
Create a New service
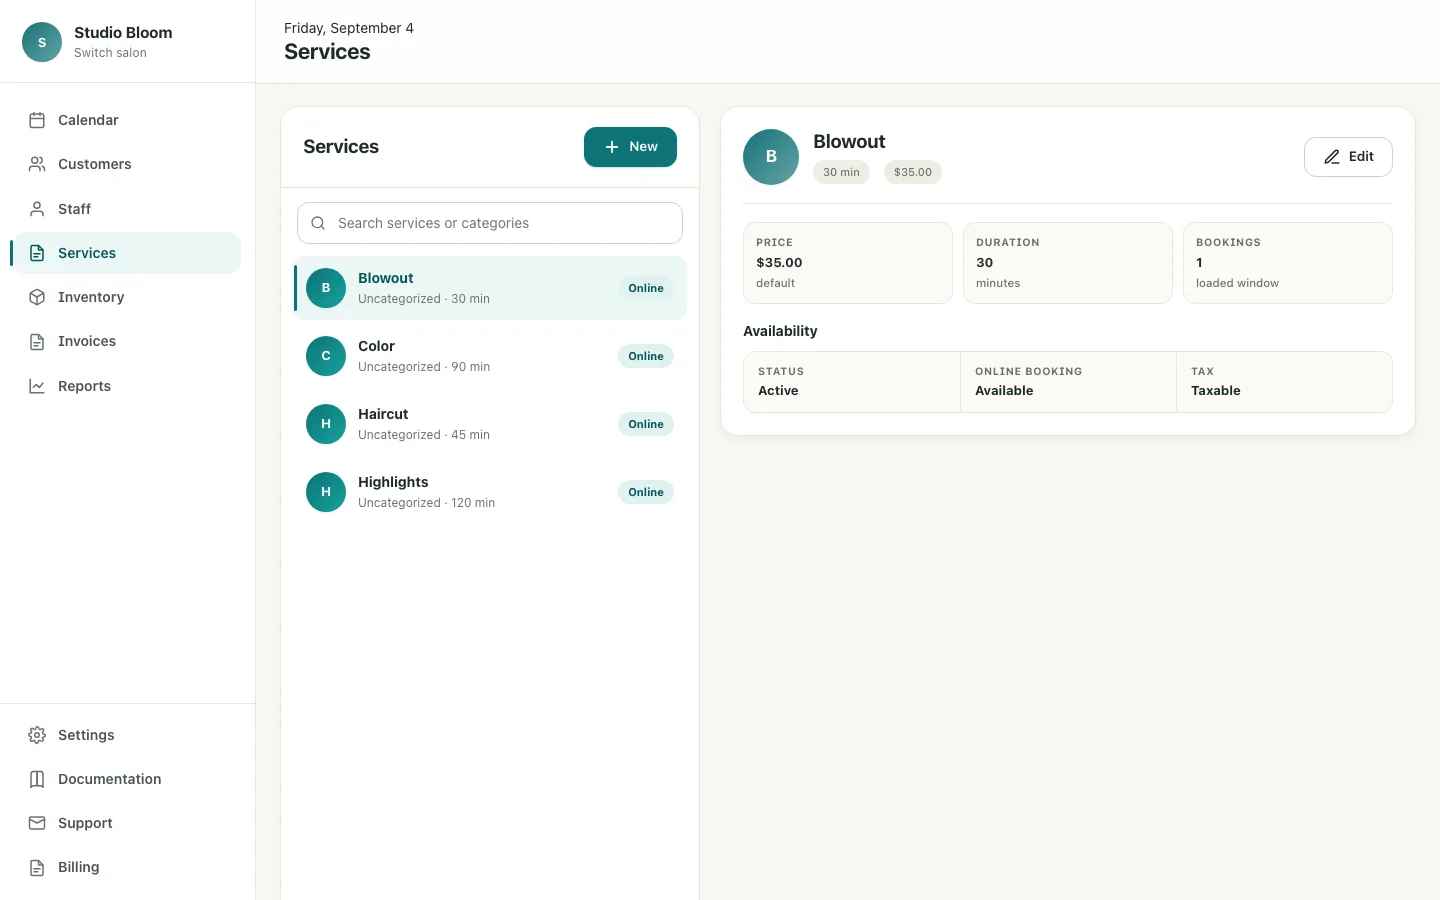(x=630, y=147)
